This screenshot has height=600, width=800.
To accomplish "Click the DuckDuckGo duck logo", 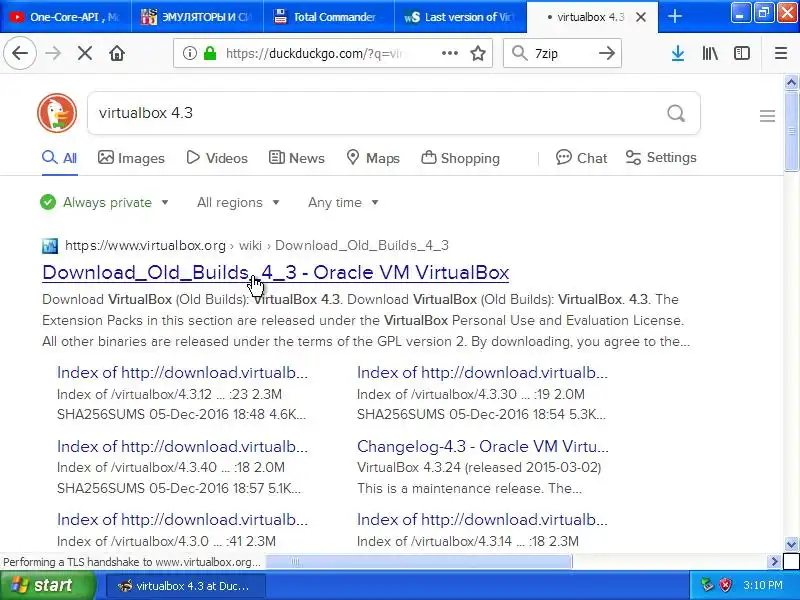I will click(x=57, y=113).
